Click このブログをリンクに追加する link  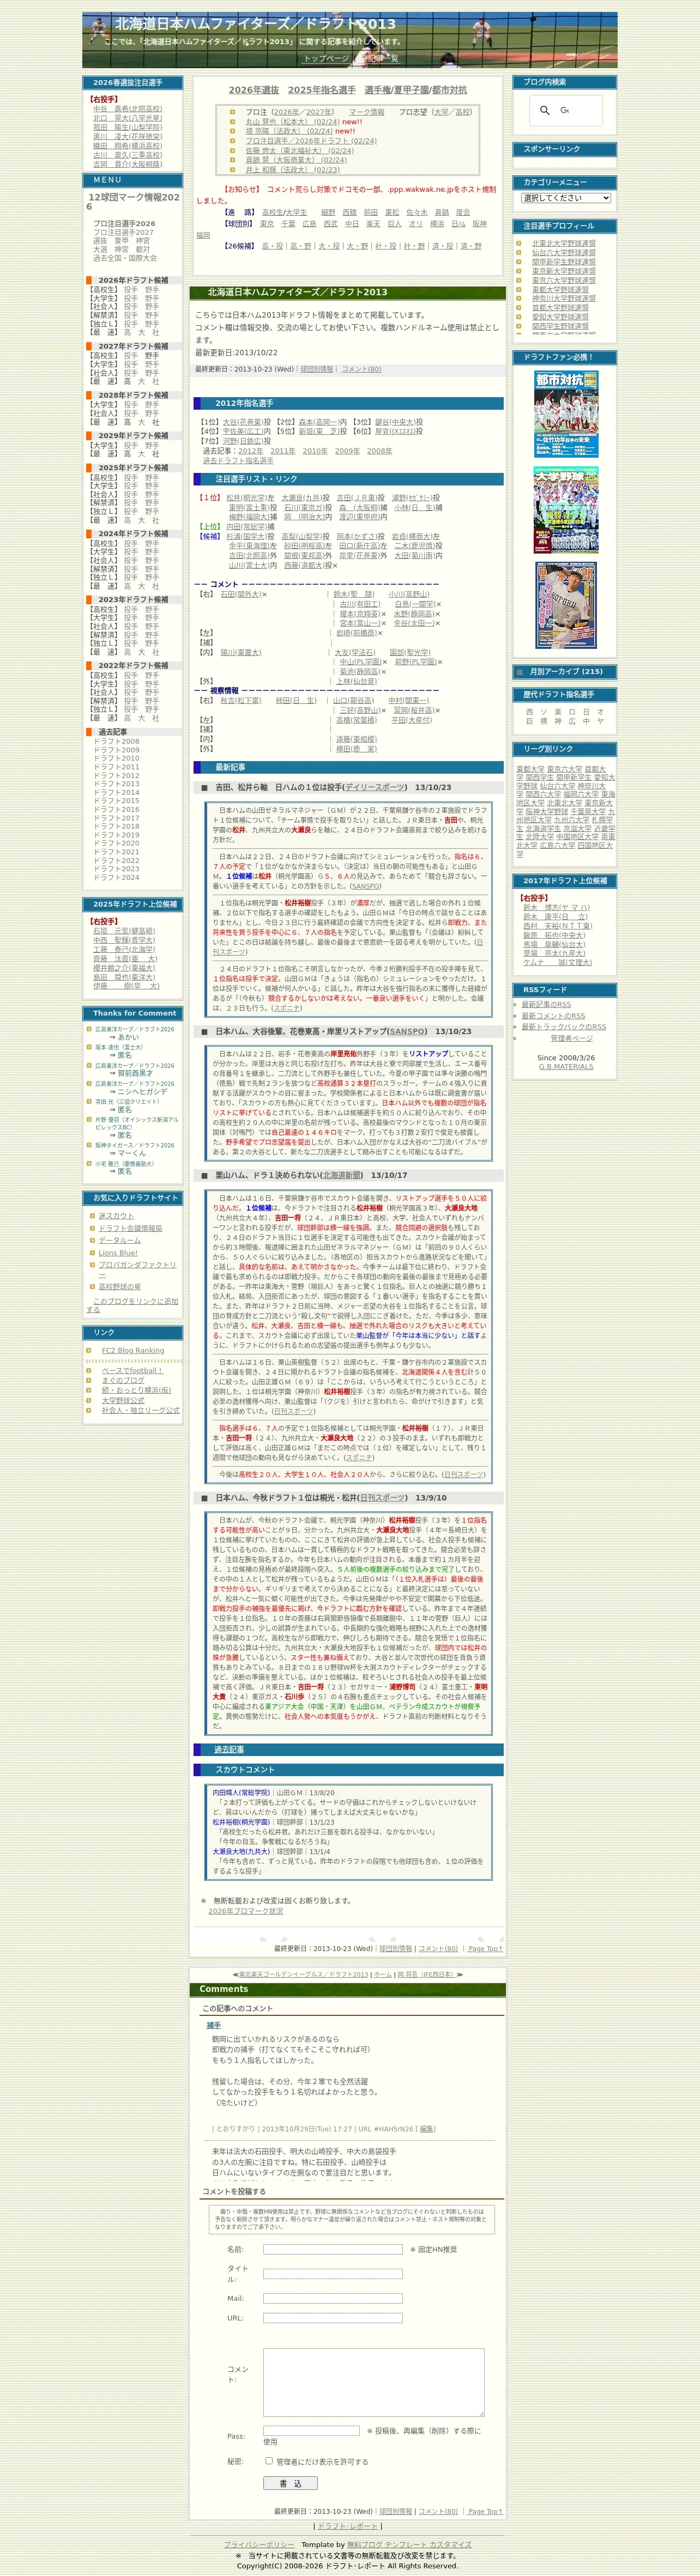tap(132, 1305)
